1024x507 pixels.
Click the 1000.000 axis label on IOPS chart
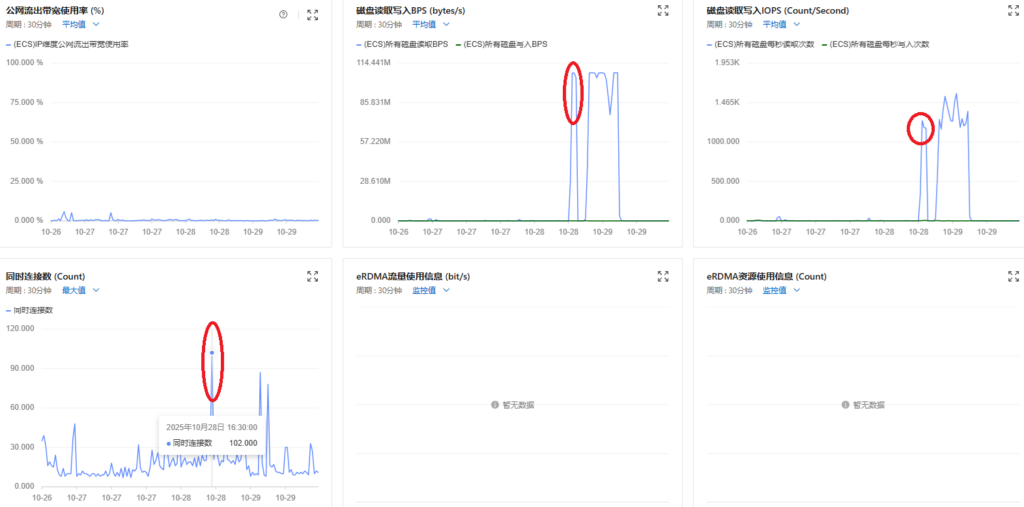click(x=724, y=141)
